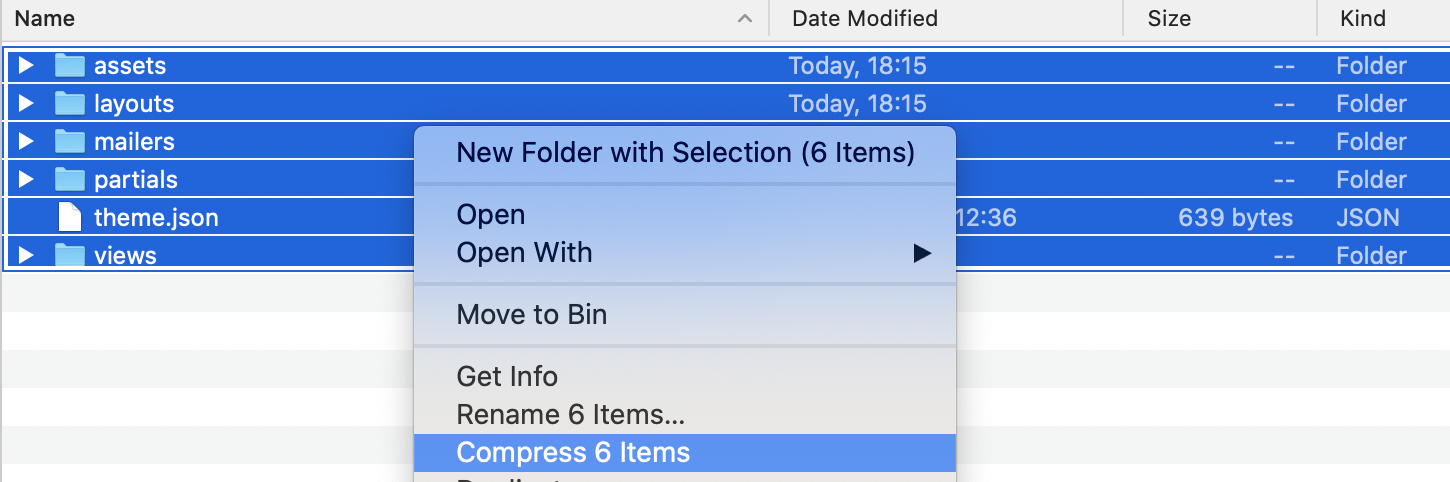1450x482 pixels.
Task: Click Rename 6 Items menu entry
Action: [x=570, y=415]
